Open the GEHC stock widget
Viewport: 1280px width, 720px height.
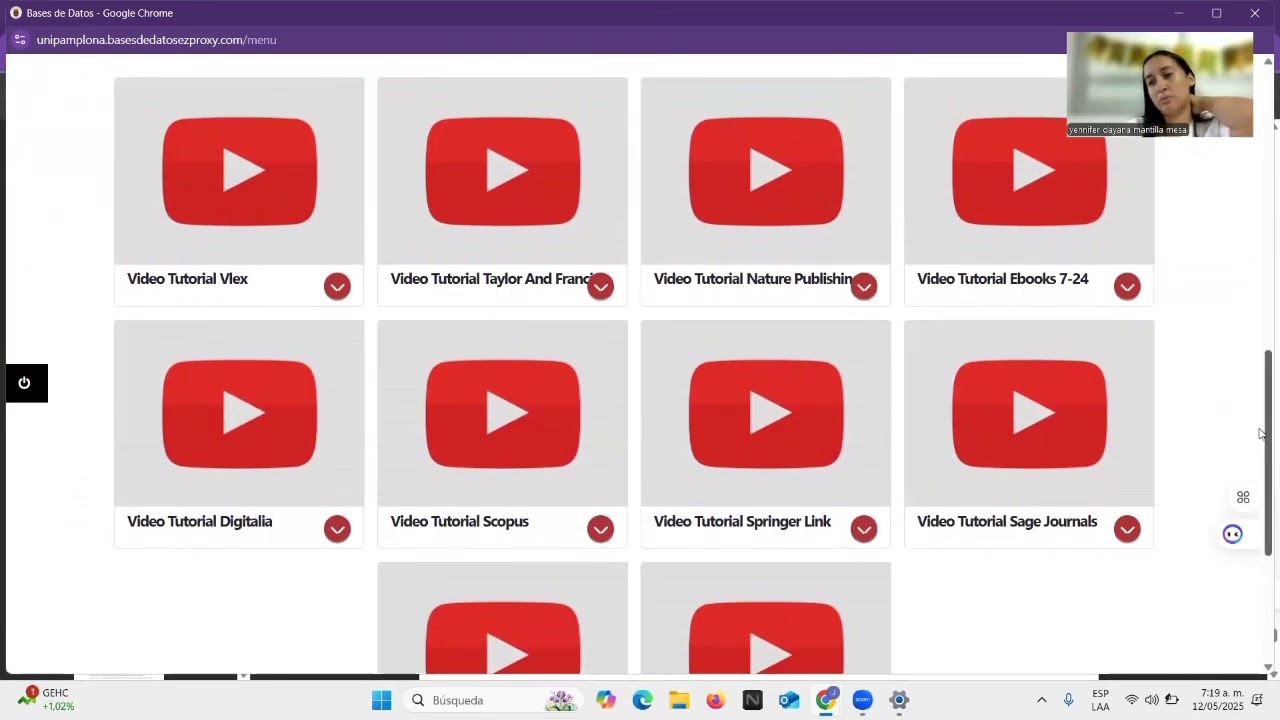(x=46, y=699)
